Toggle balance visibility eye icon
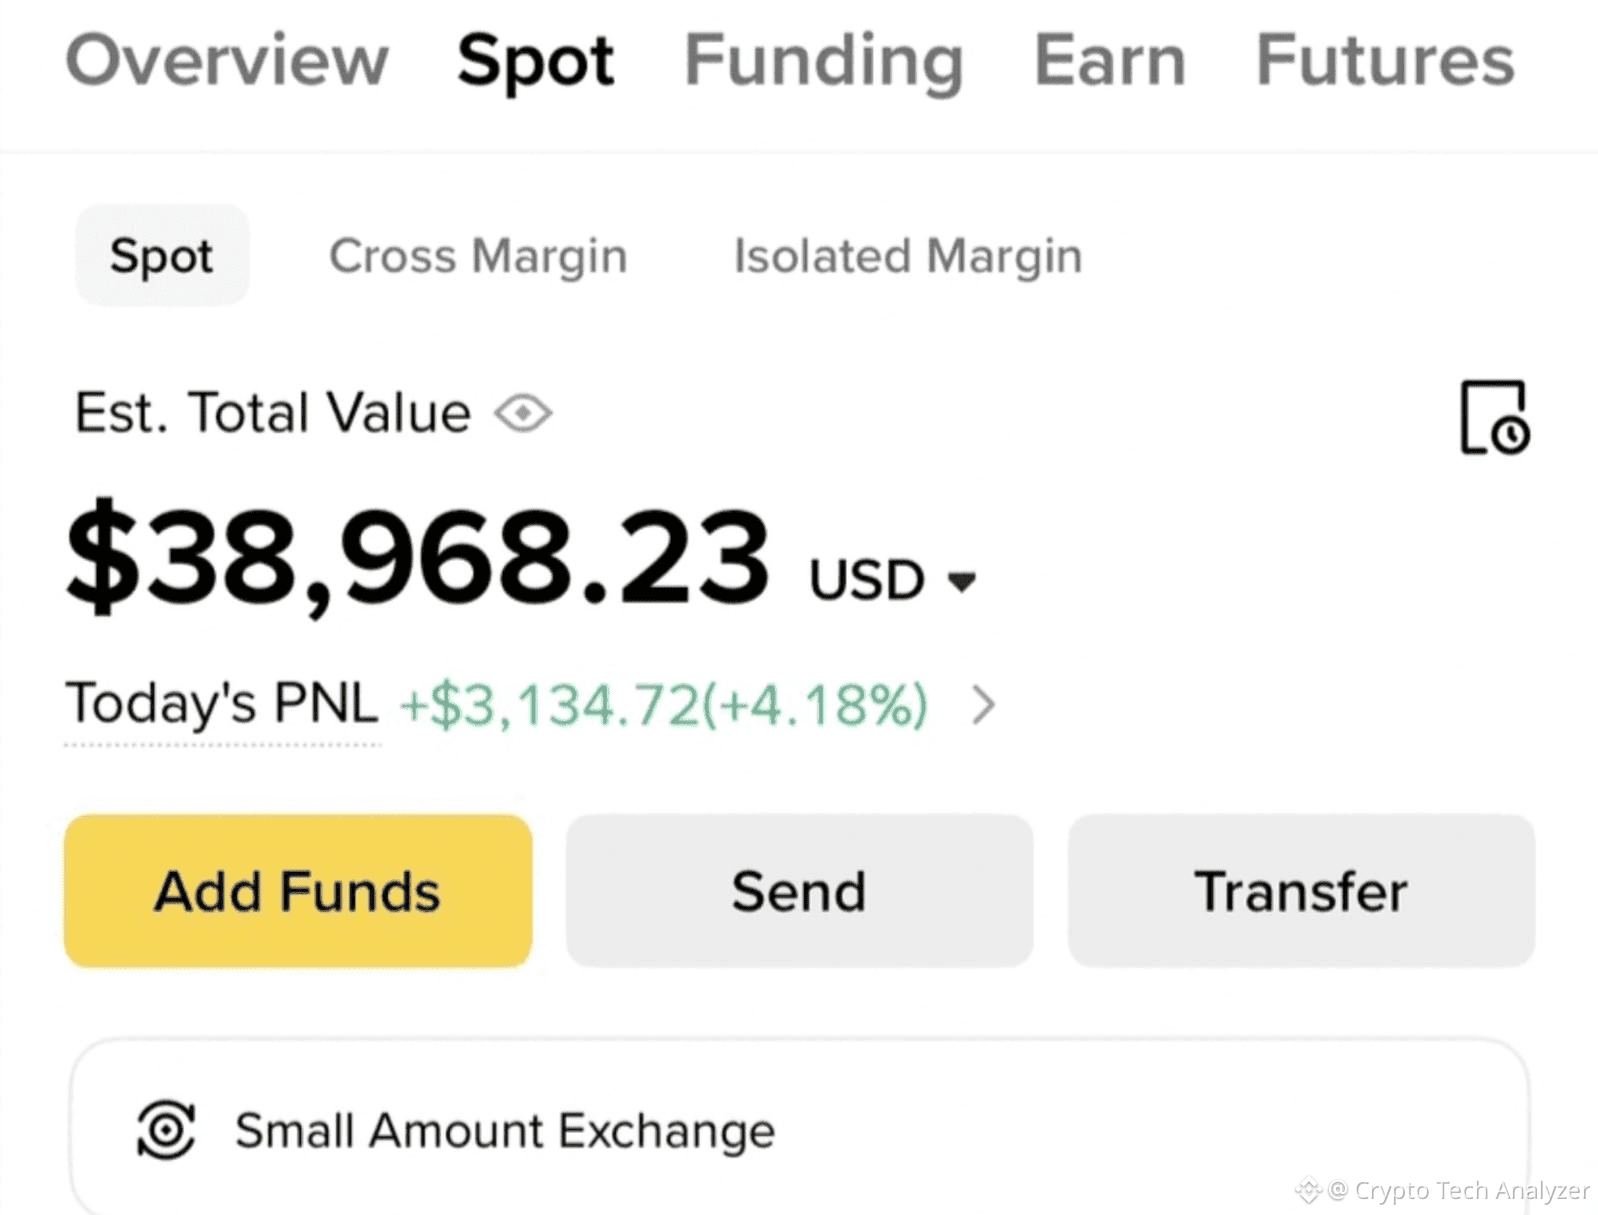 (x=523, y=413)
